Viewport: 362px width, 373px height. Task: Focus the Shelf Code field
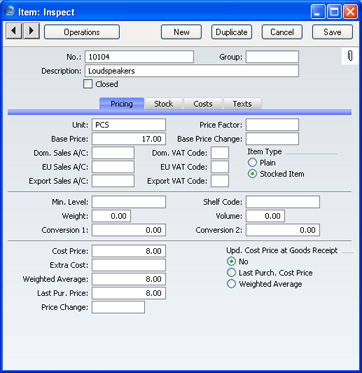(283, 202)
